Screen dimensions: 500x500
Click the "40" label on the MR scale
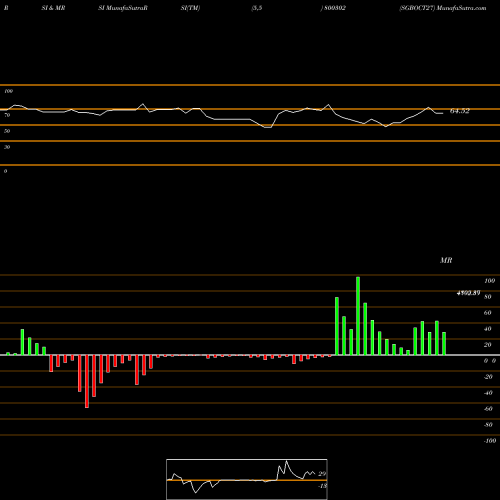(x=488, y=329)
